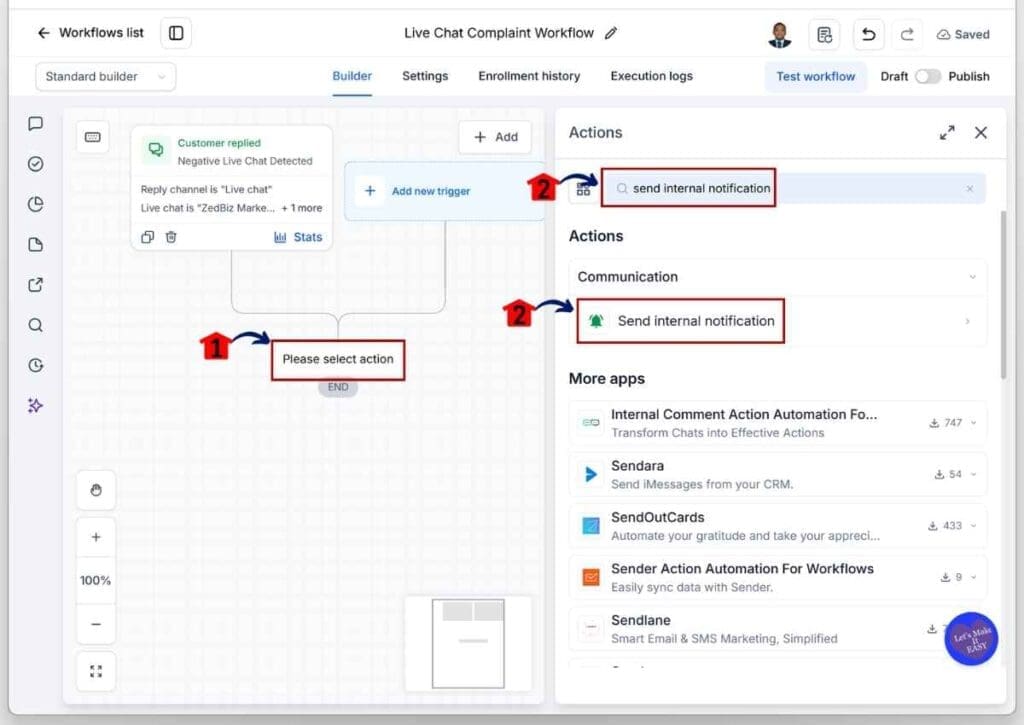Open the search sidebar icon
1024x725 pixels.
[36, 325]
